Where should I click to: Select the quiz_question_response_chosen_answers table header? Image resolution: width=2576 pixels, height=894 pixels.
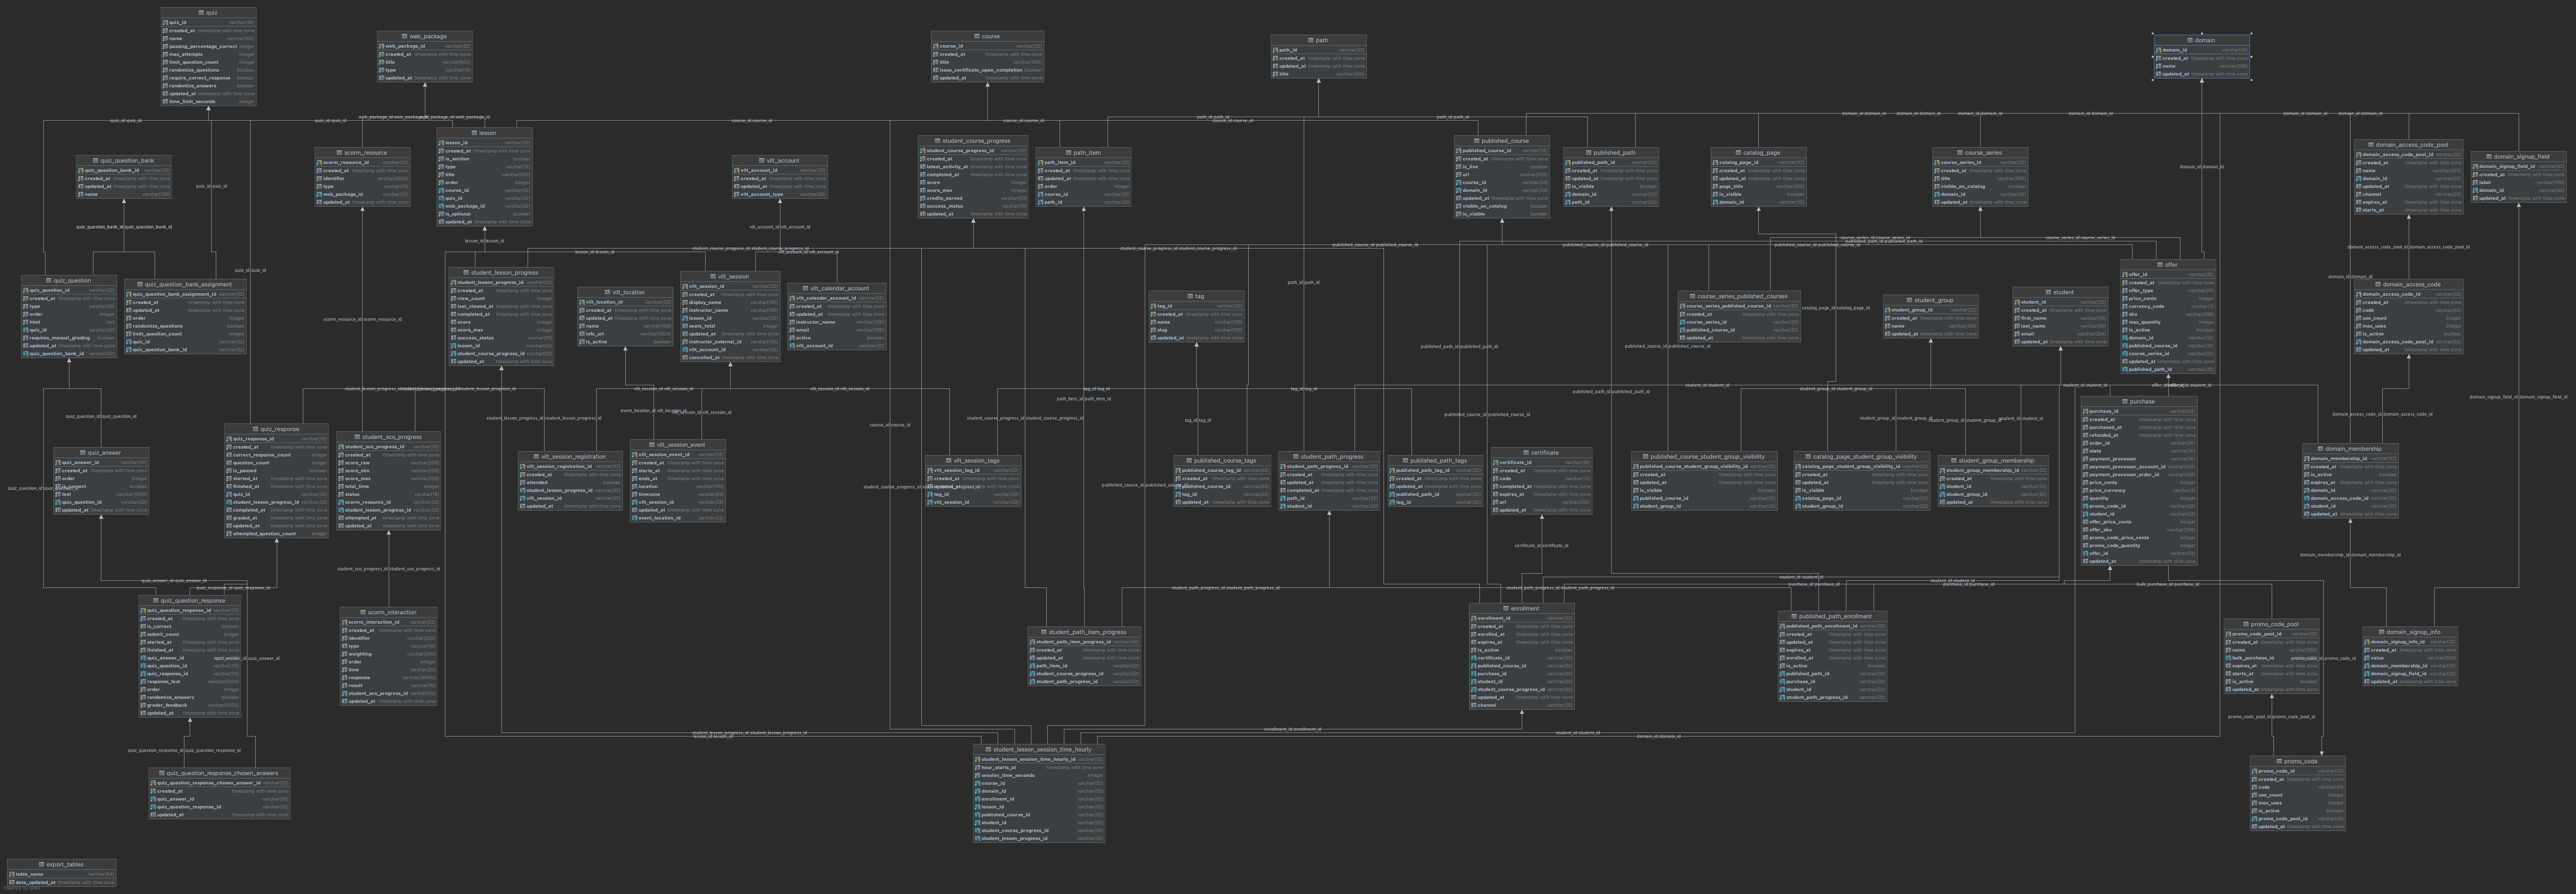click(x=219, y=774)
